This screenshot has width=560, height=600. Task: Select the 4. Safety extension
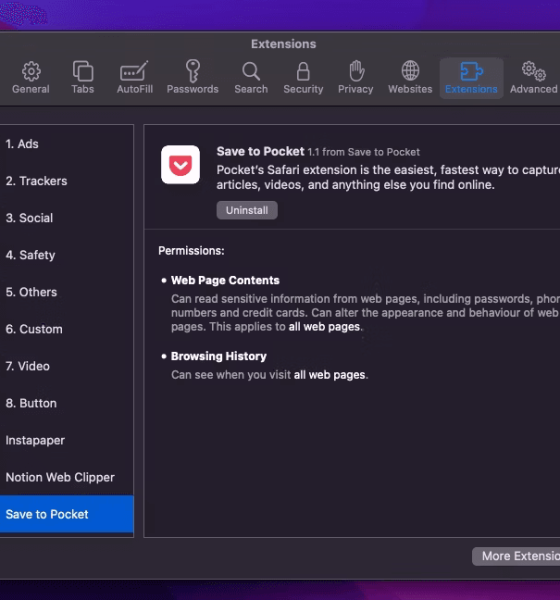pyautogui.click(x=67, y=255)
